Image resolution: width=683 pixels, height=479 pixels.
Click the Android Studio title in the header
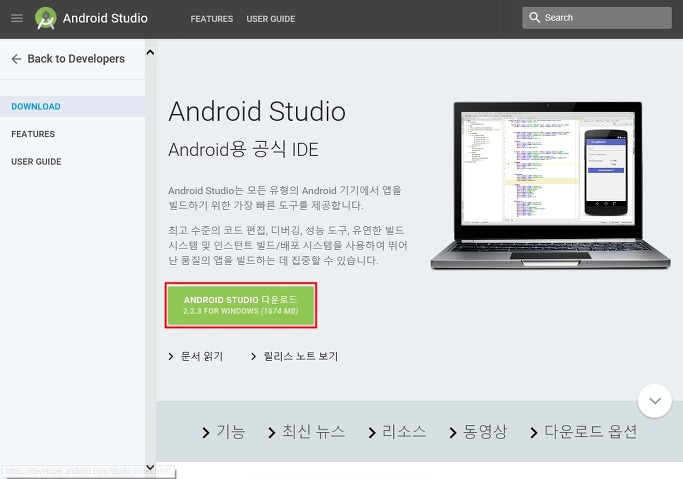click(x=105, y=18)
